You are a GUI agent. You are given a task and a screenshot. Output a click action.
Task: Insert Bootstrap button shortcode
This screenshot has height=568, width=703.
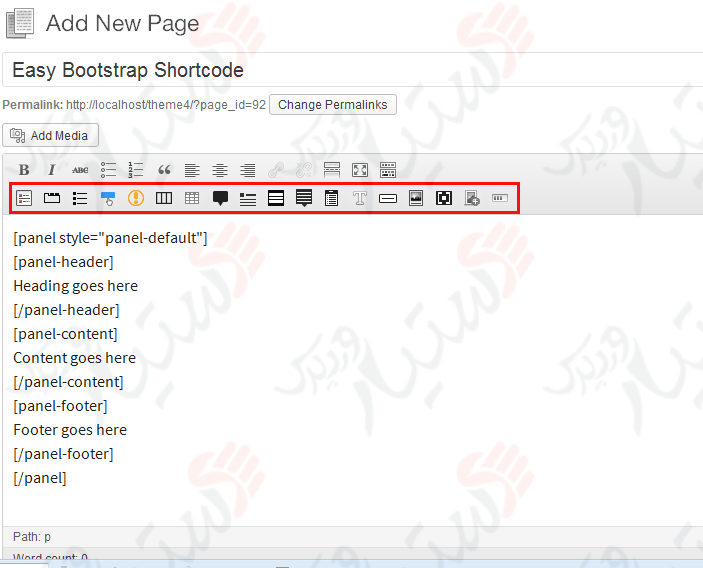108,198
